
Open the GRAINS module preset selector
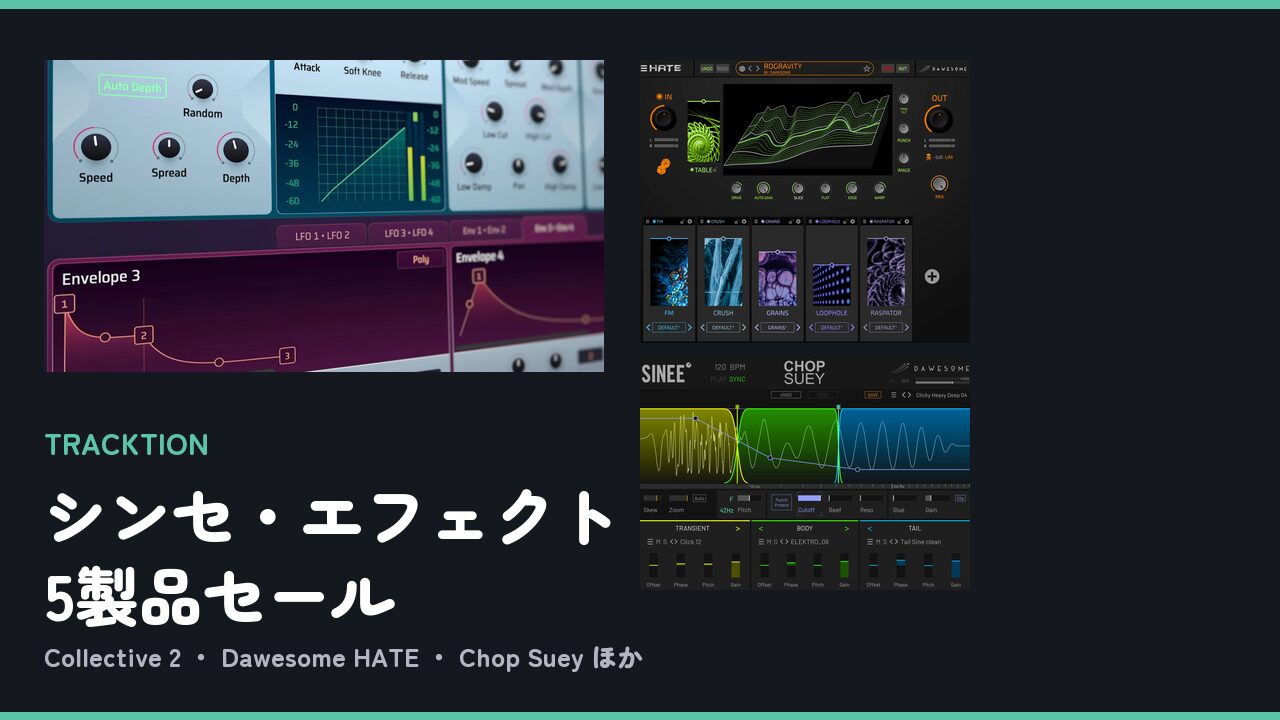coord(777,327)
